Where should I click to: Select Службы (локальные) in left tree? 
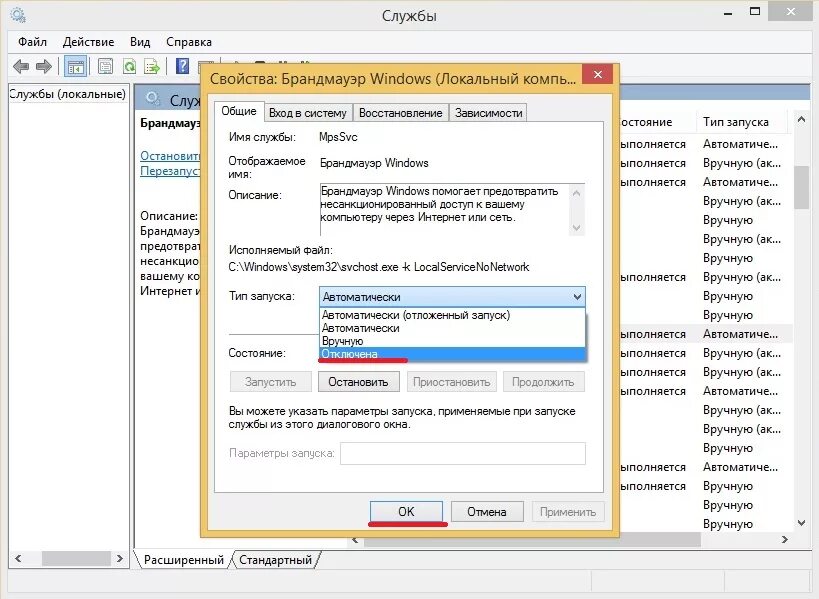click(x=67, y=94)
